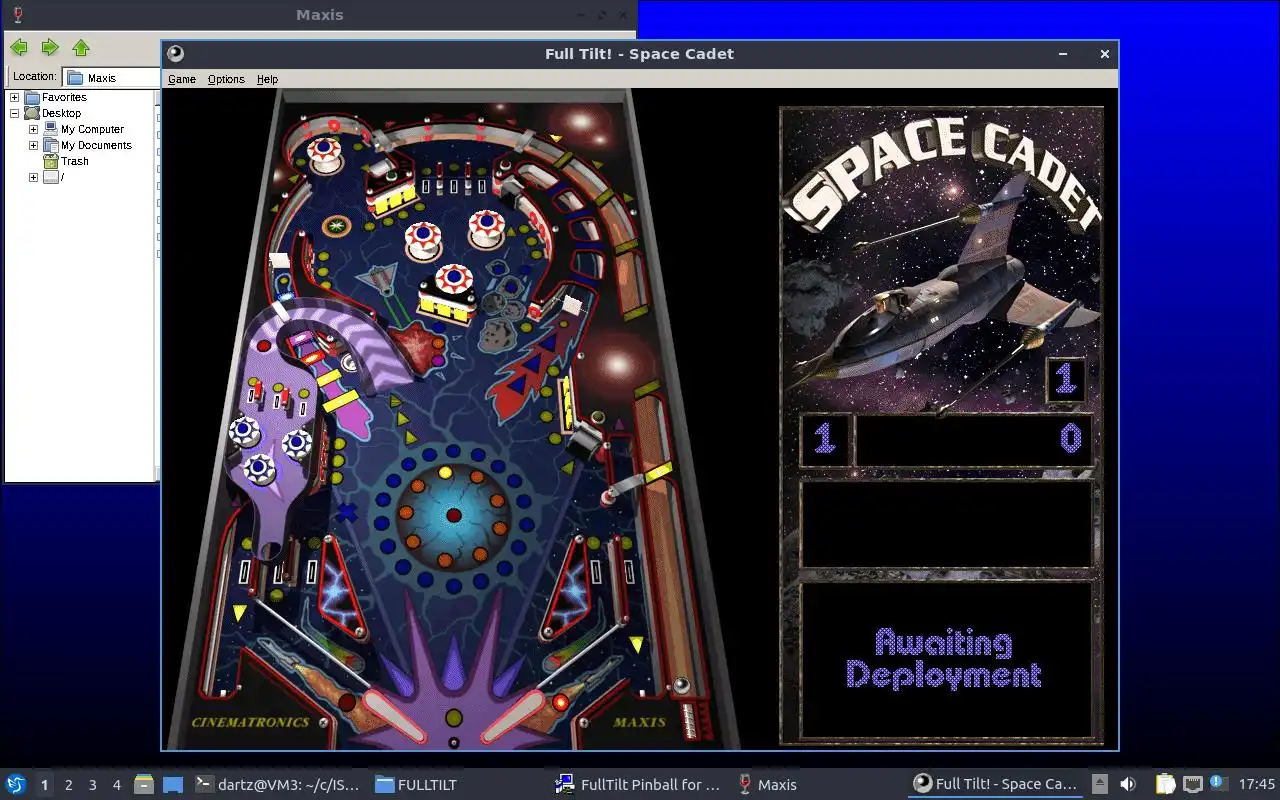The image size is (1280, 800).
Task: Switch to FullTilt Pinball for... taskbar entry
Action: 638,785
